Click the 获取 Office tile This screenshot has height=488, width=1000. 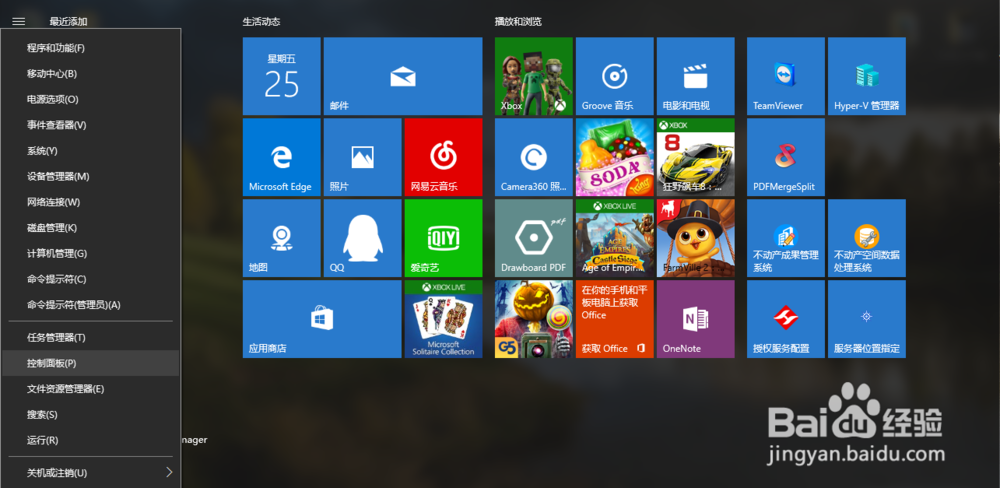615,319
